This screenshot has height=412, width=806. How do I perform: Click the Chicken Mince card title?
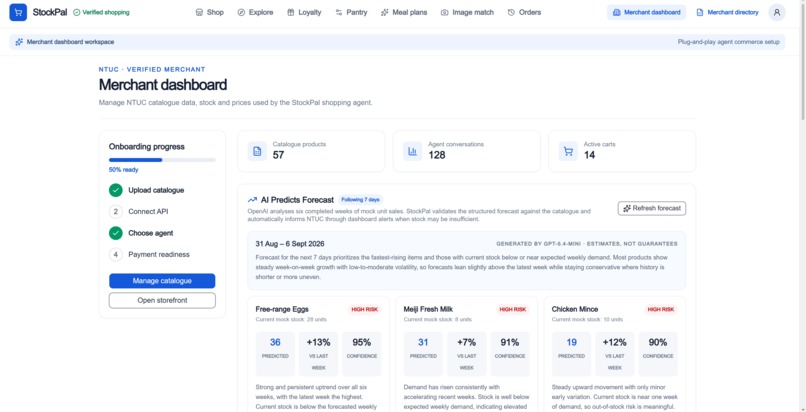pyautogui.click(x=575, y=309)
